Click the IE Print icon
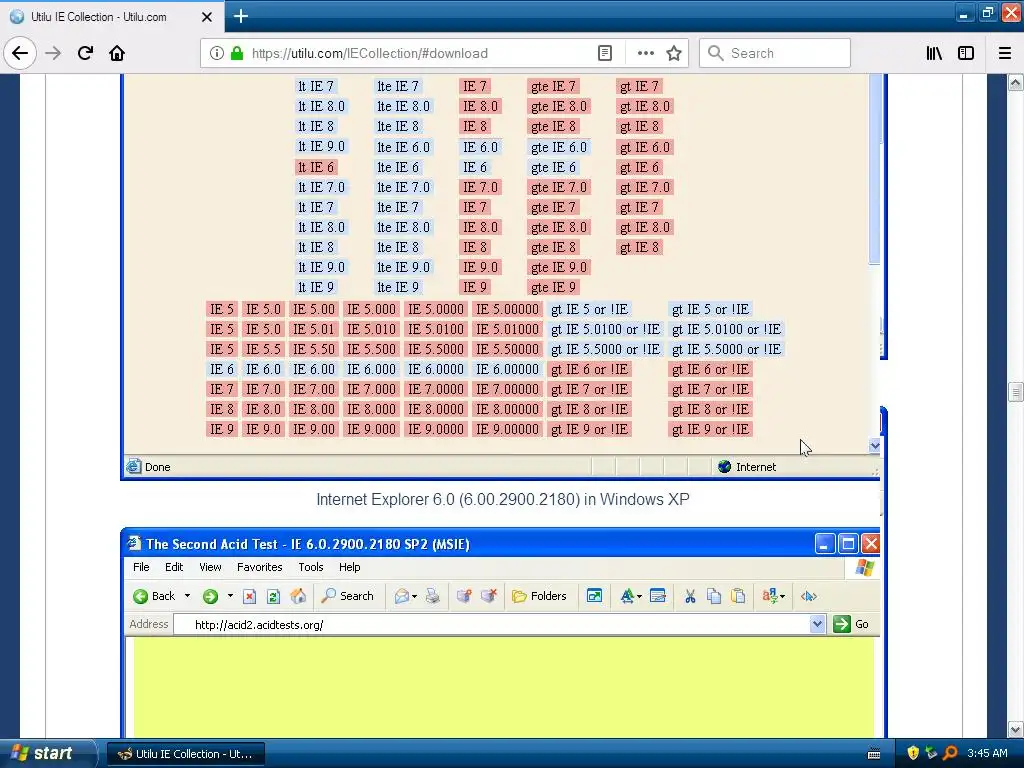This screenshot has height=768, width=1024. [432, 596]
